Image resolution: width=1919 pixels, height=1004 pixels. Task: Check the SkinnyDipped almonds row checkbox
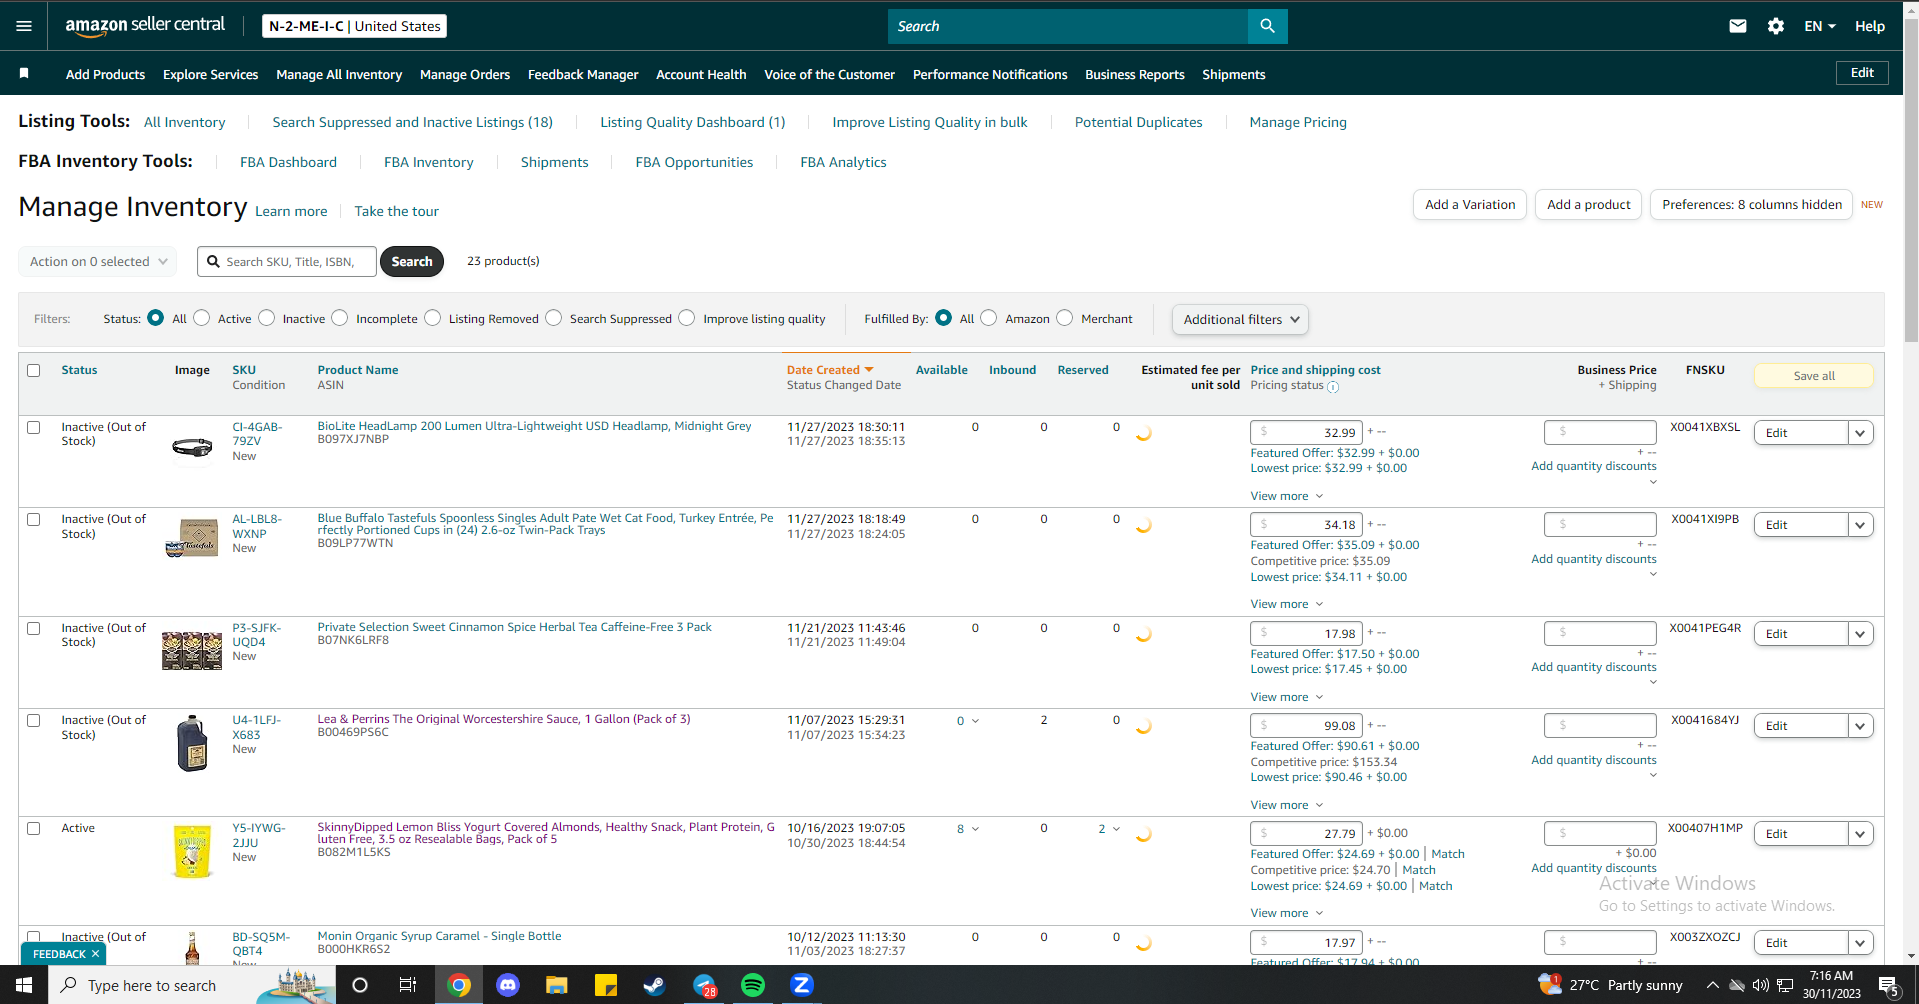[x=34, y=828]
